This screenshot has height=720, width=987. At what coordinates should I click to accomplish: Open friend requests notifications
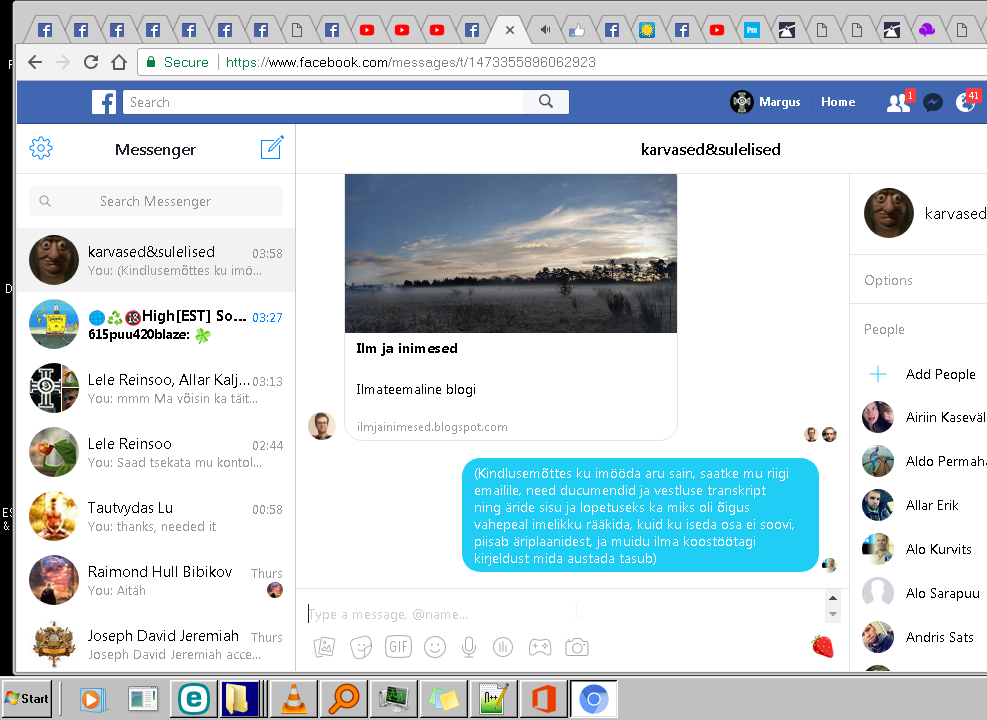click(x=898, y=102)
